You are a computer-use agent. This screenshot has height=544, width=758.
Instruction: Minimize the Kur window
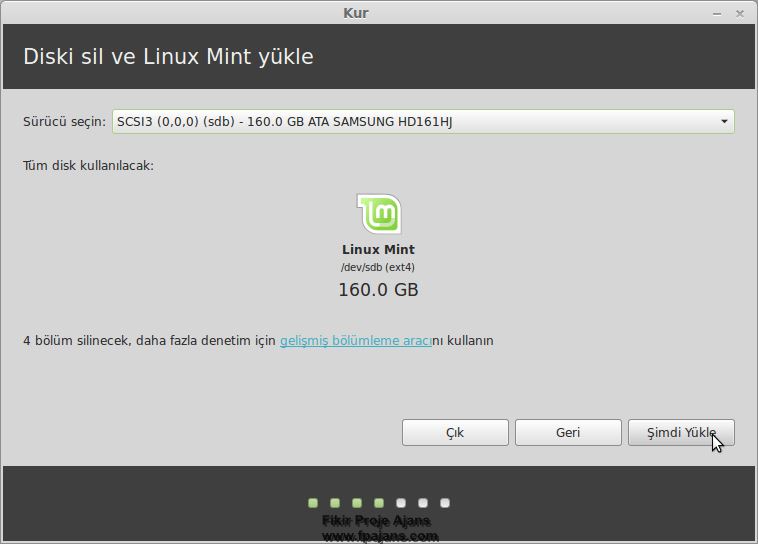coord(717,14)
